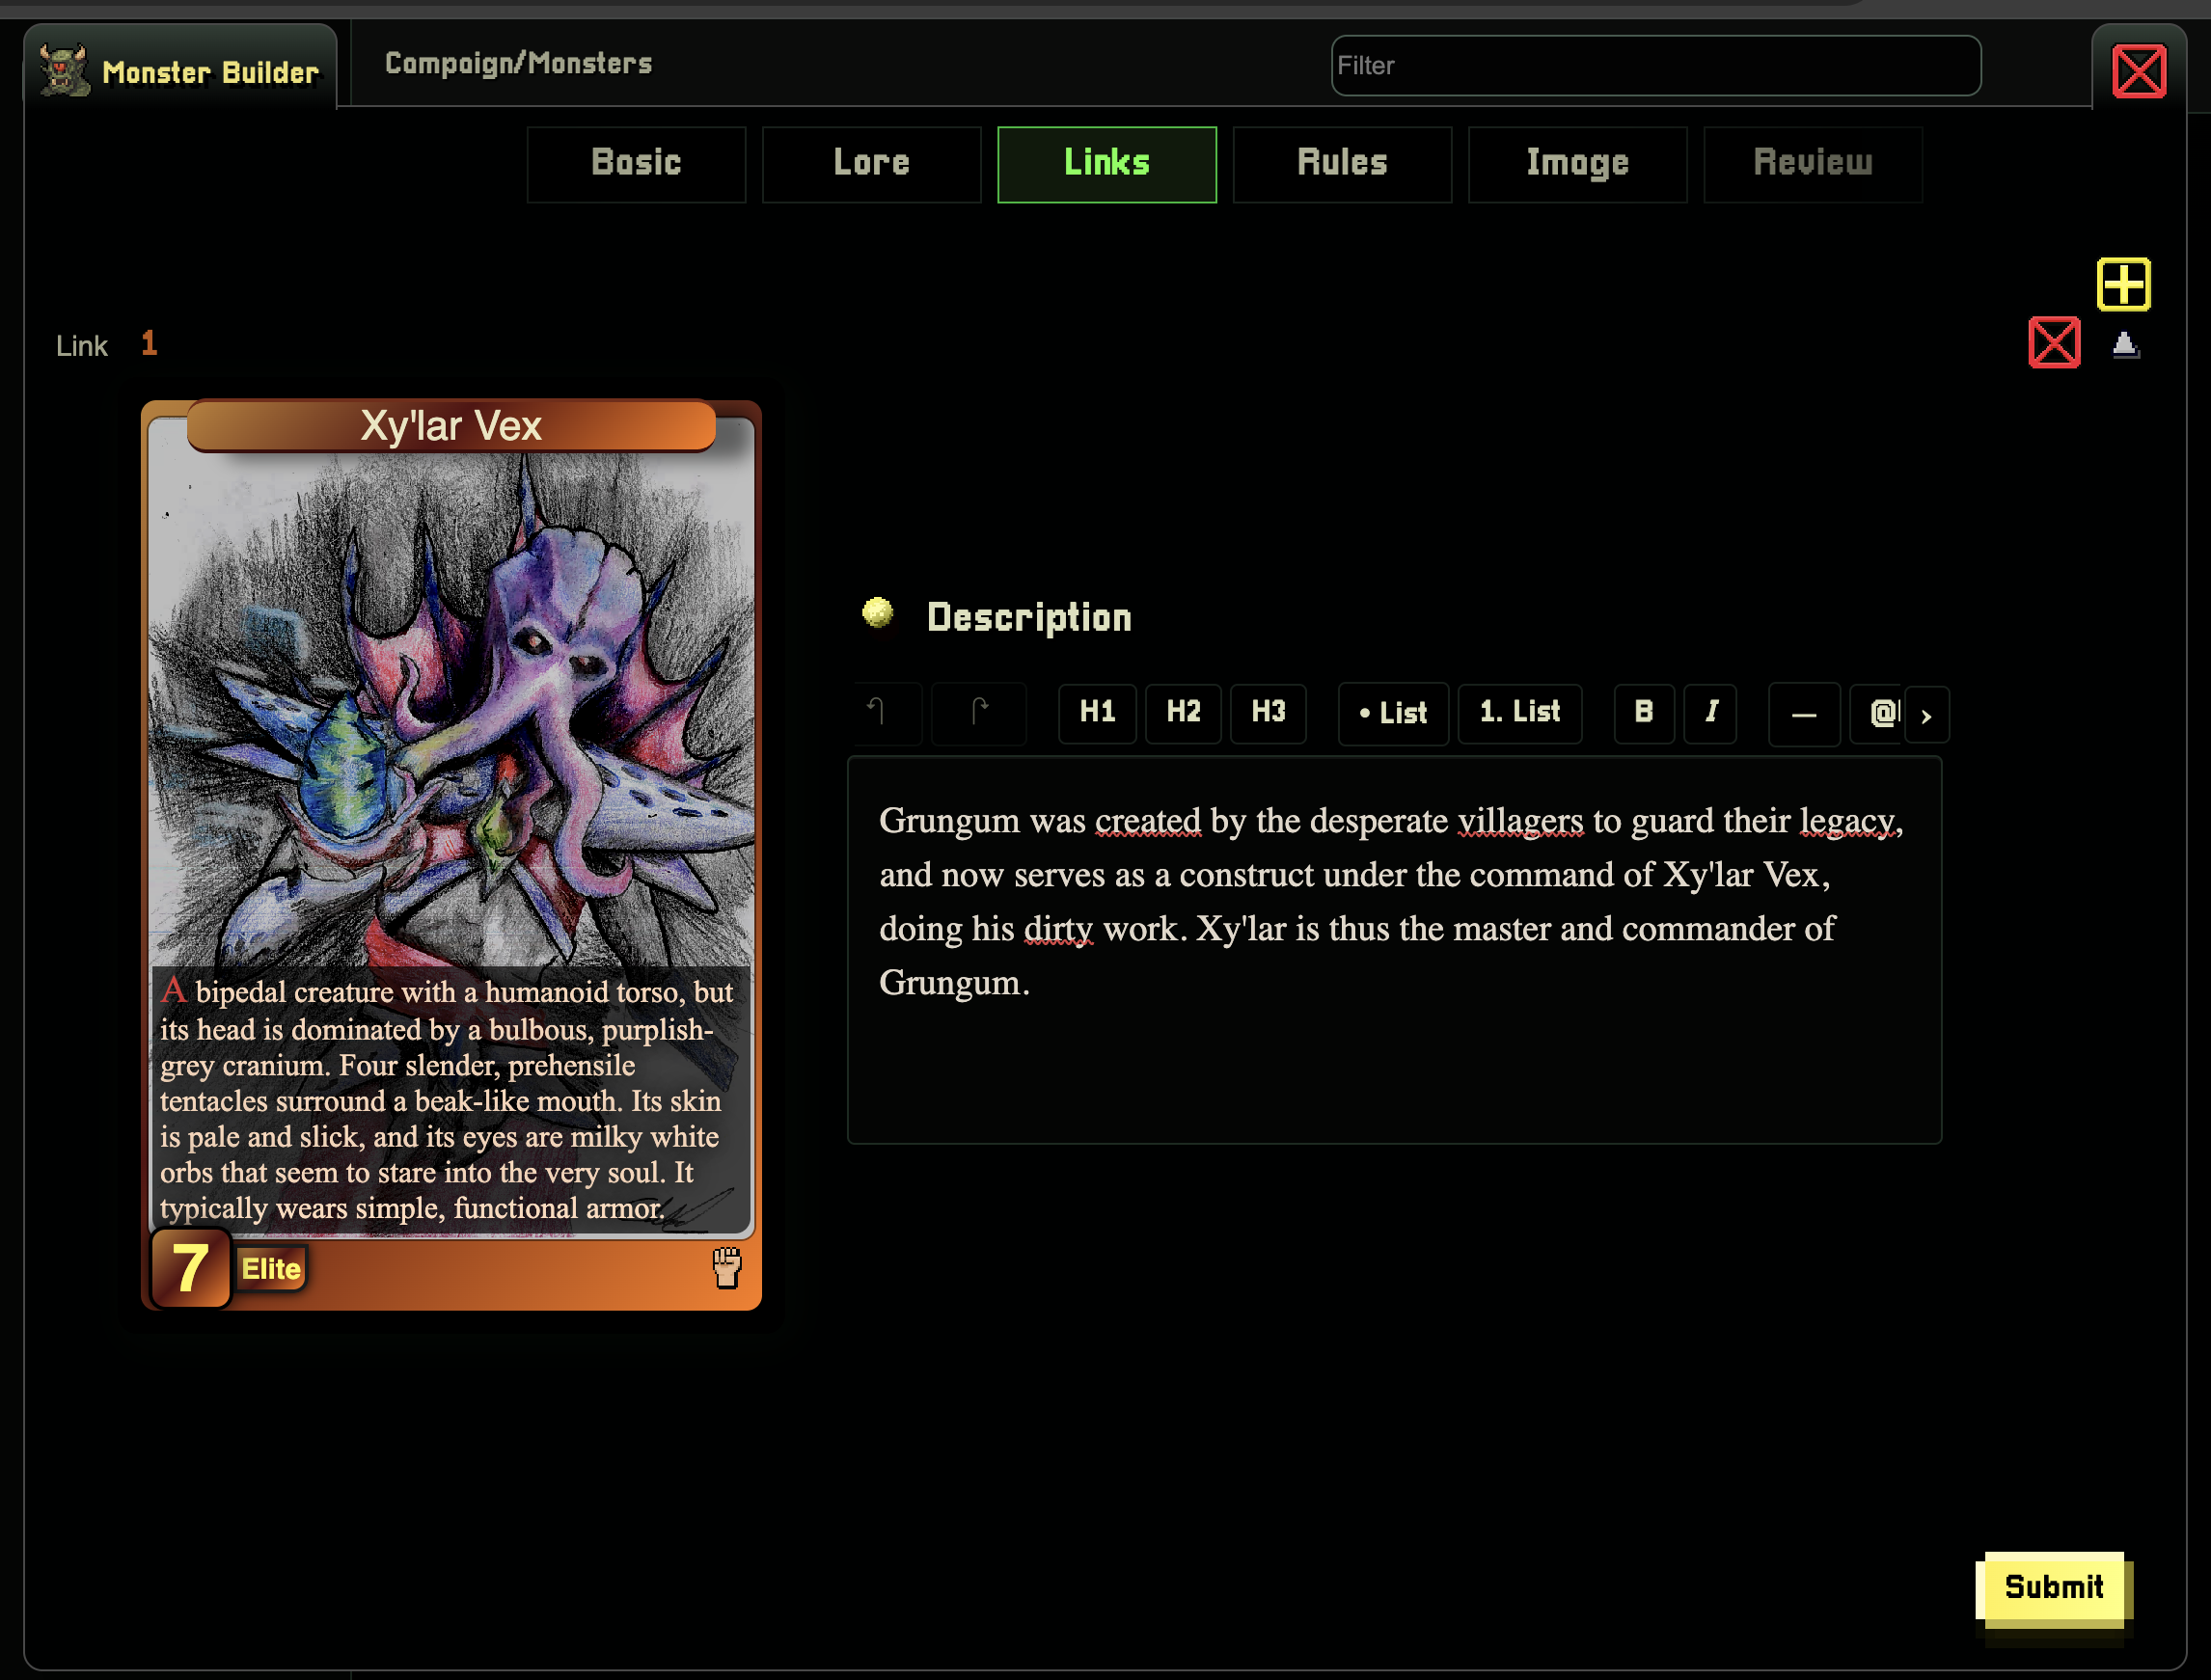This screenshot has height=1680, width=2211.
Task: Open the Rules tab
Action: tap(1342, 164)
